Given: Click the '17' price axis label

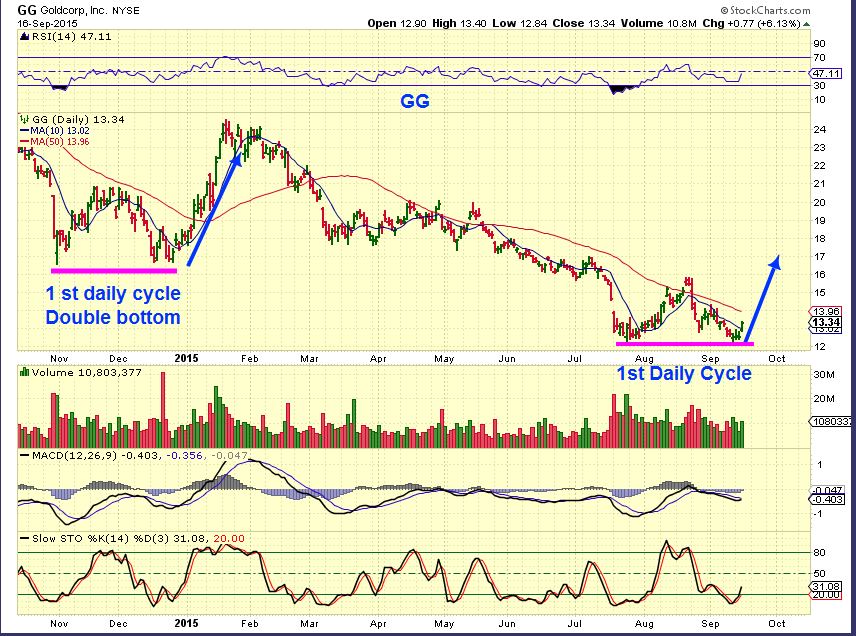Looking at the screenshot, I should (819, 256).
